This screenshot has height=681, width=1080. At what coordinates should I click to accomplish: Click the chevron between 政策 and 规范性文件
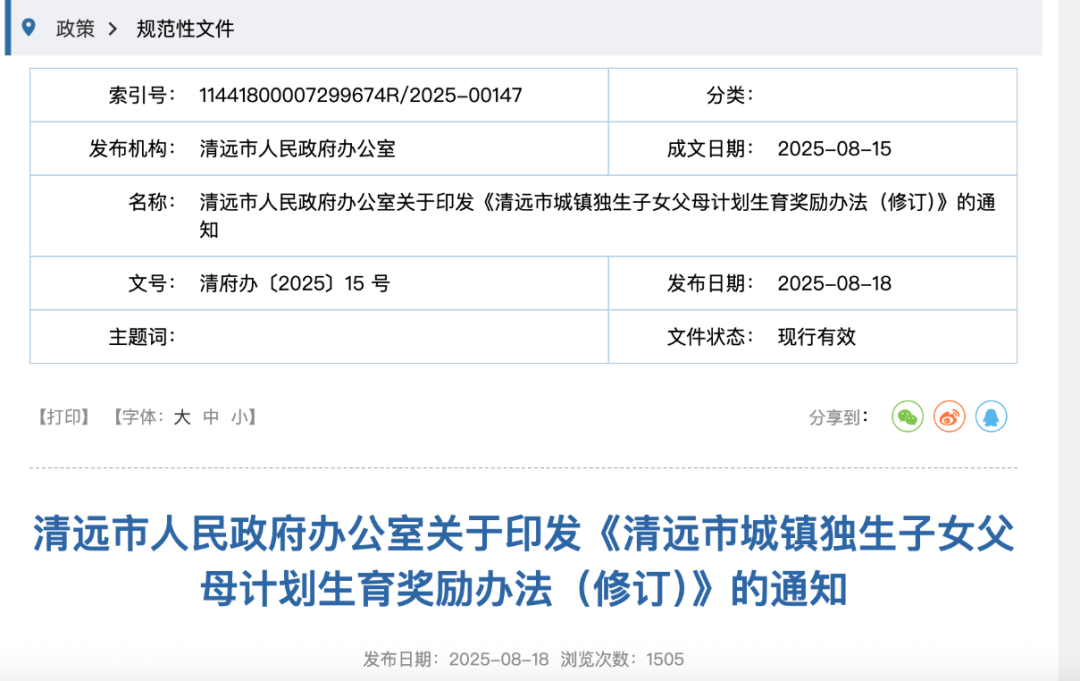click(x=112, y=29)
